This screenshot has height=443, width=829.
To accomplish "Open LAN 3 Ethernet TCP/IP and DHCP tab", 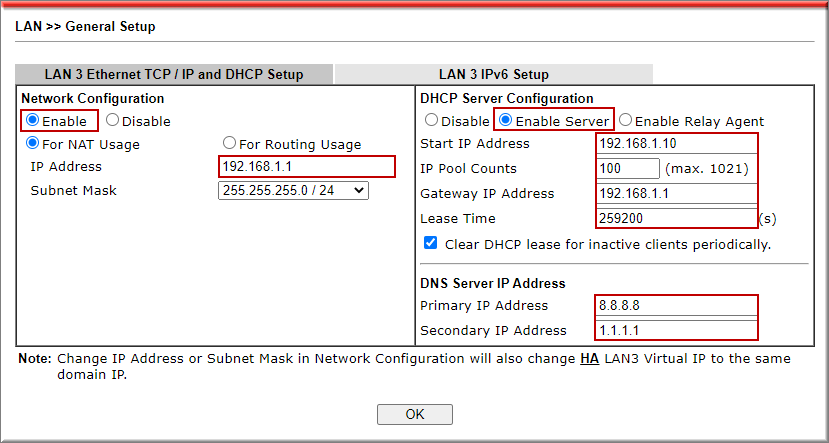I will point(174,74).
